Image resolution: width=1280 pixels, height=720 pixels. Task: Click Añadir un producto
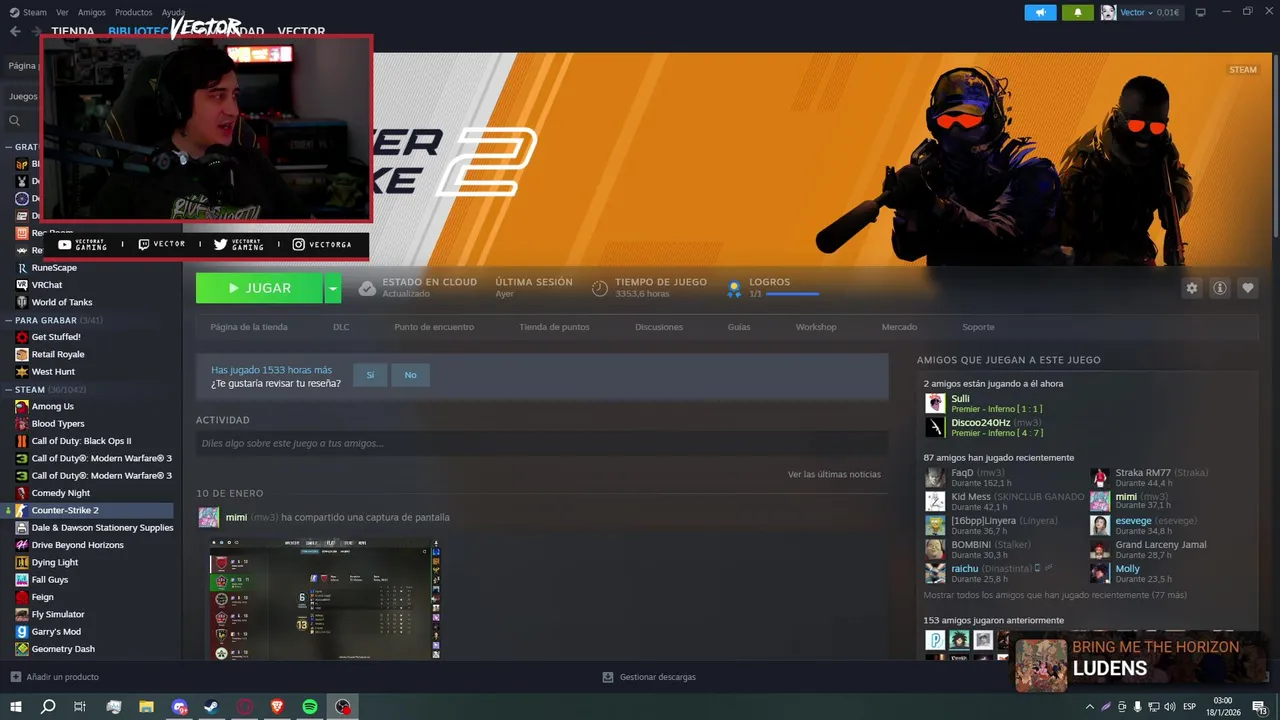(55, 677)
